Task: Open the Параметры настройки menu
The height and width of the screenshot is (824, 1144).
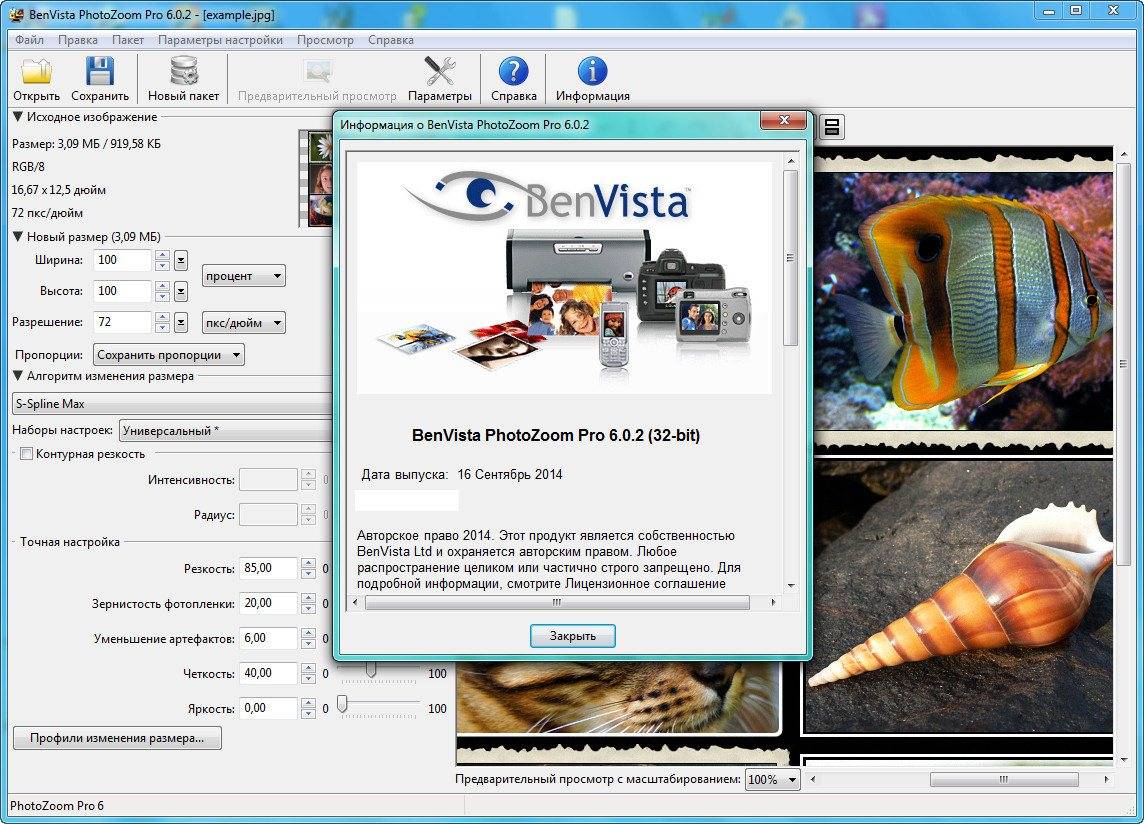Action: [x=220, y=40]
